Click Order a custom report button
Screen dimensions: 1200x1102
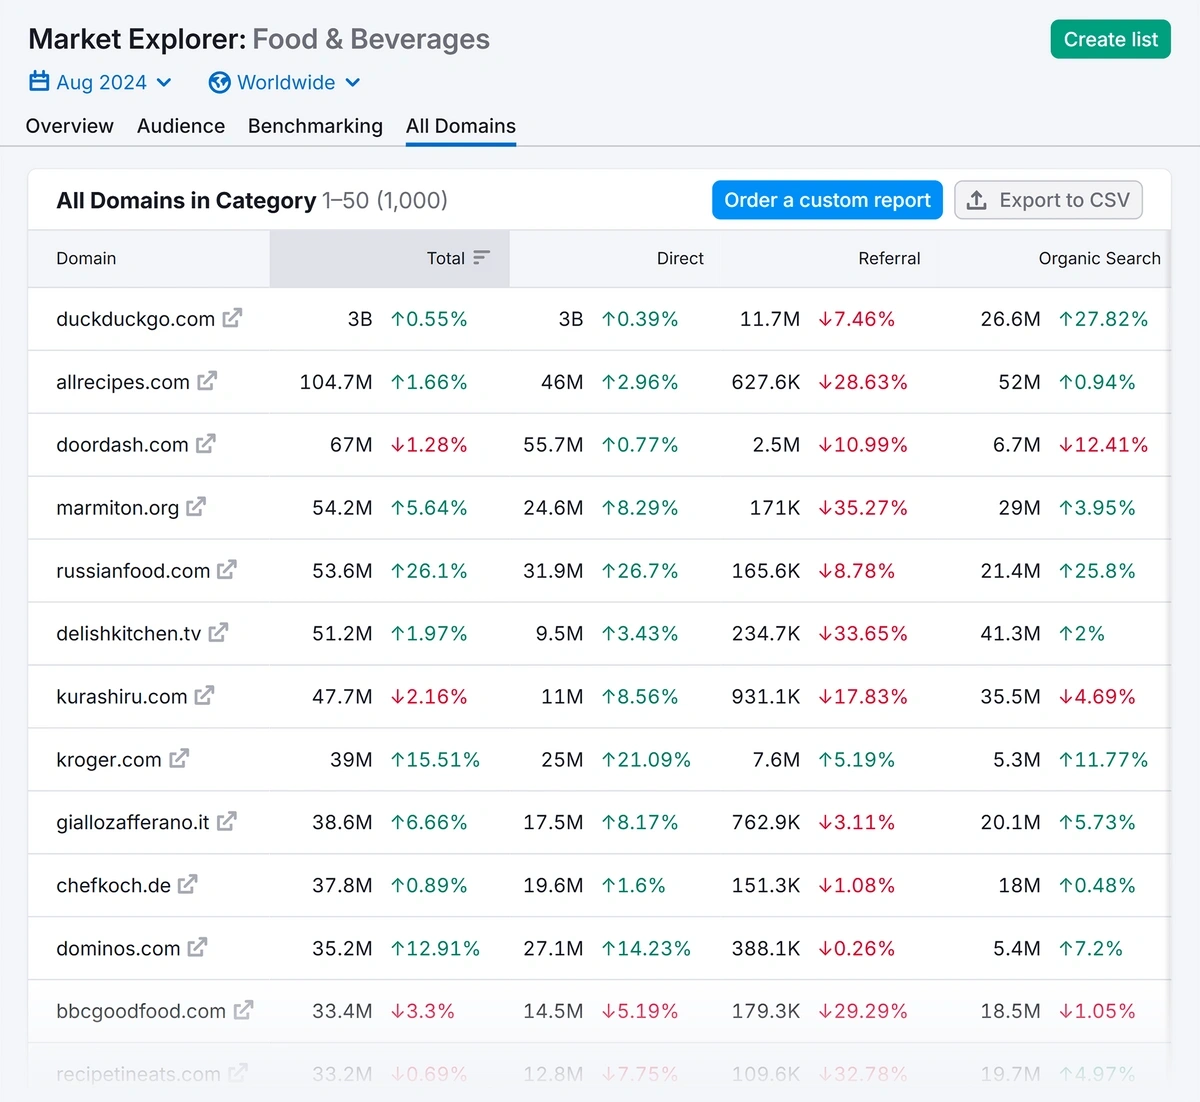pos(827,200)
